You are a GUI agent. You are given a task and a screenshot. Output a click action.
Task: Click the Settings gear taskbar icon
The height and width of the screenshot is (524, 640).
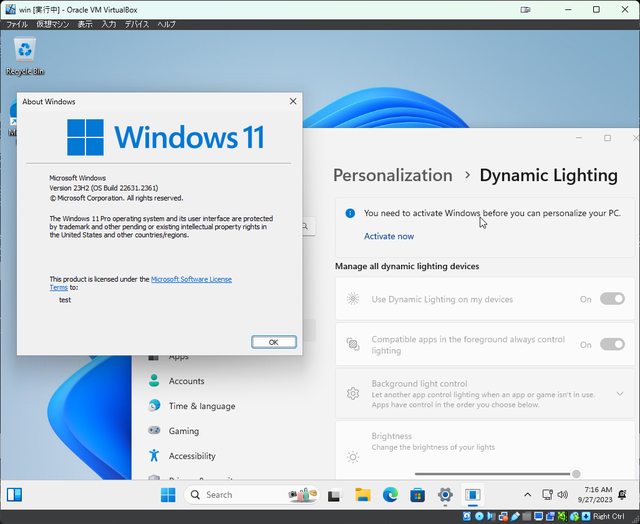[x=445, y=495]
